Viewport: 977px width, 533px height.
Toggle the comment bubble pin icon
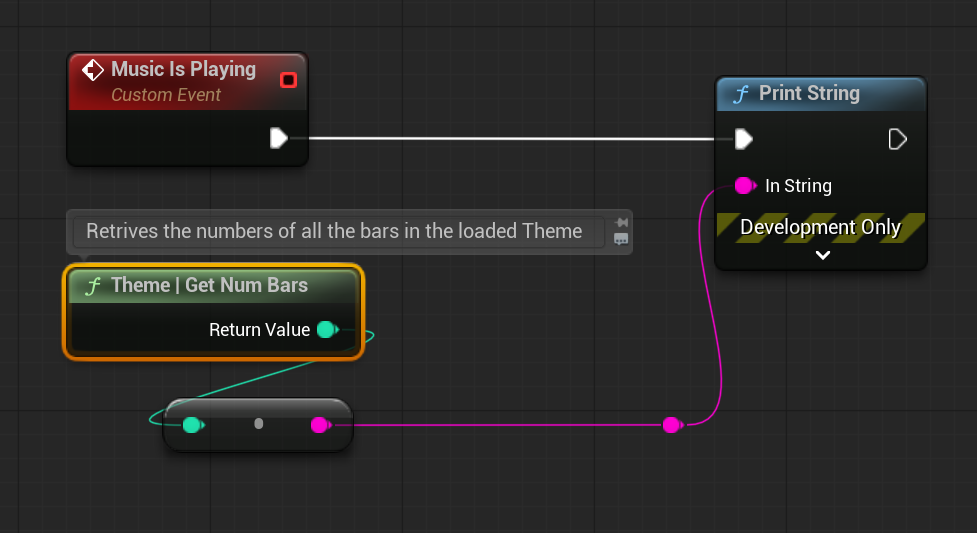[621, 222]
